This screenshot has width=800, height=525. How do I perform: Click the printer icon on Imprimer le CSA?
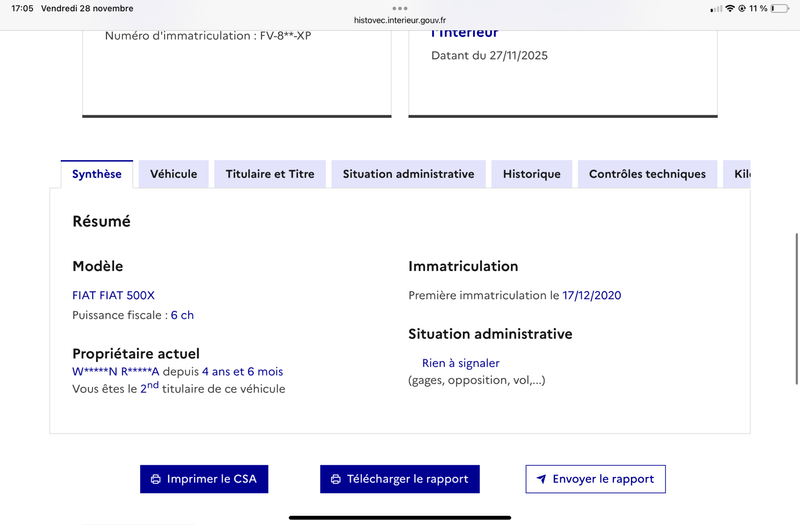155,479
